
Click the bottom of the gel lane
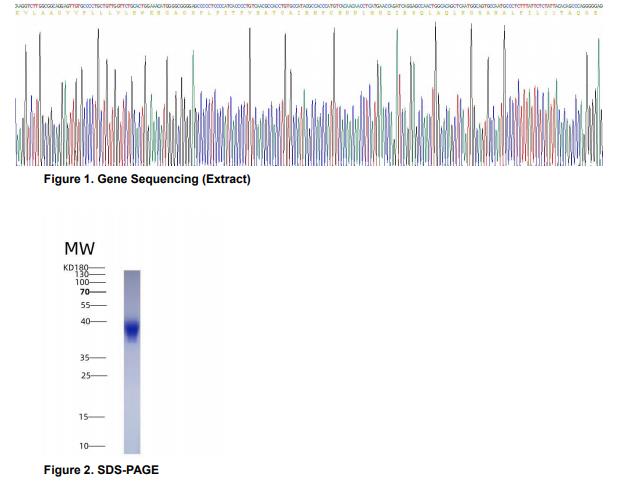click(131, 449)
